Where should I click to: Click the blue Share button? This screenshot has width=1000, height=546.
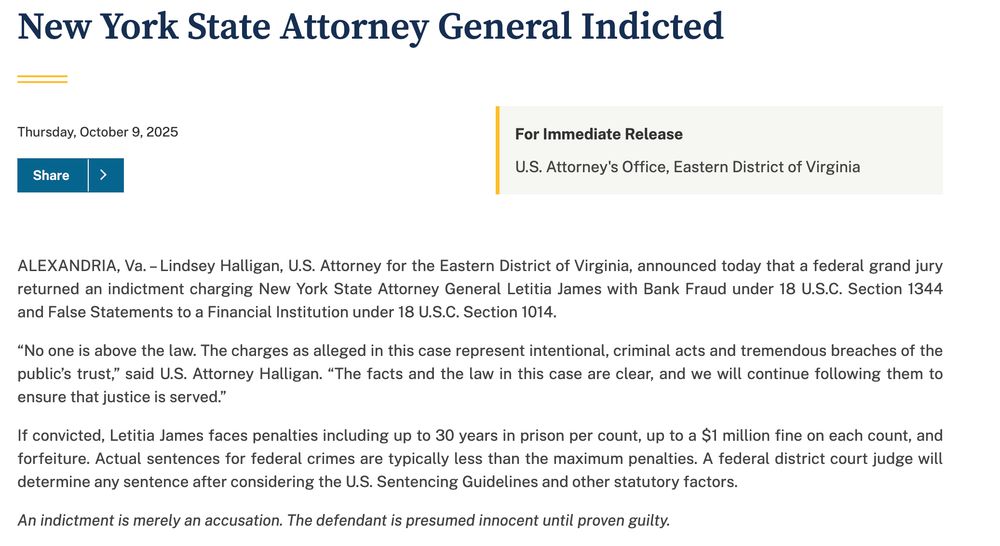click(x=52, y=175)
